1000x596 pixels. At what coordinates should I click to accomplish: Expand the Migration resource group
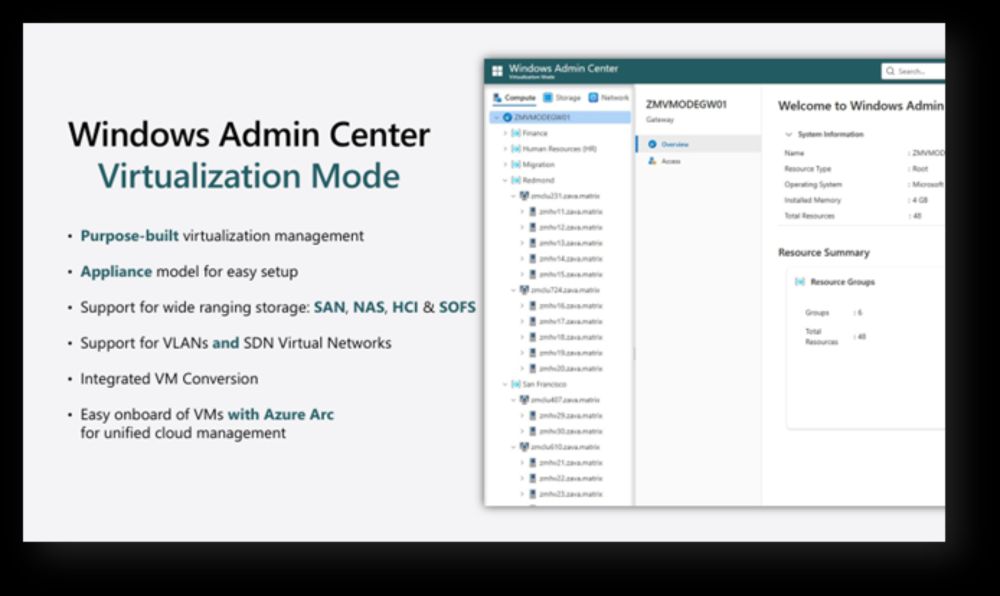(x=505, y=164)
